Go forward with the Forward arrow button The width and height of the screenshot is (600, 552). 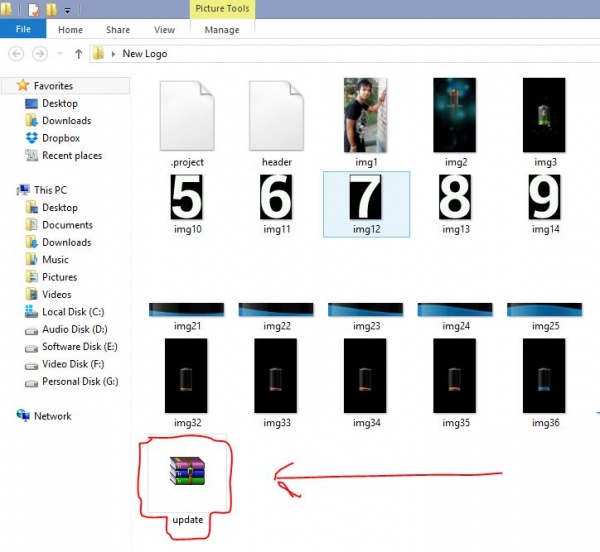40,54
